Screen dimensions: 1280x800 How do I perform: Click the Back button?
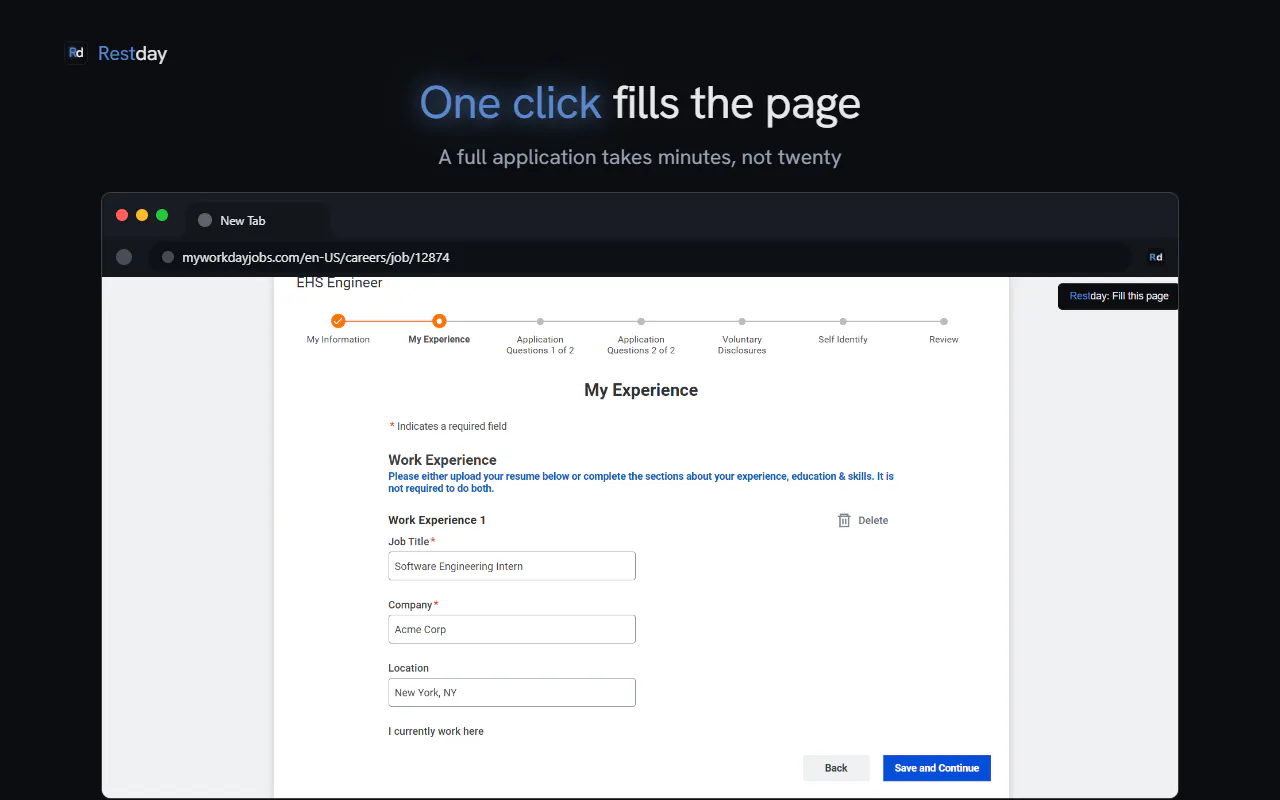coord(836,768)
